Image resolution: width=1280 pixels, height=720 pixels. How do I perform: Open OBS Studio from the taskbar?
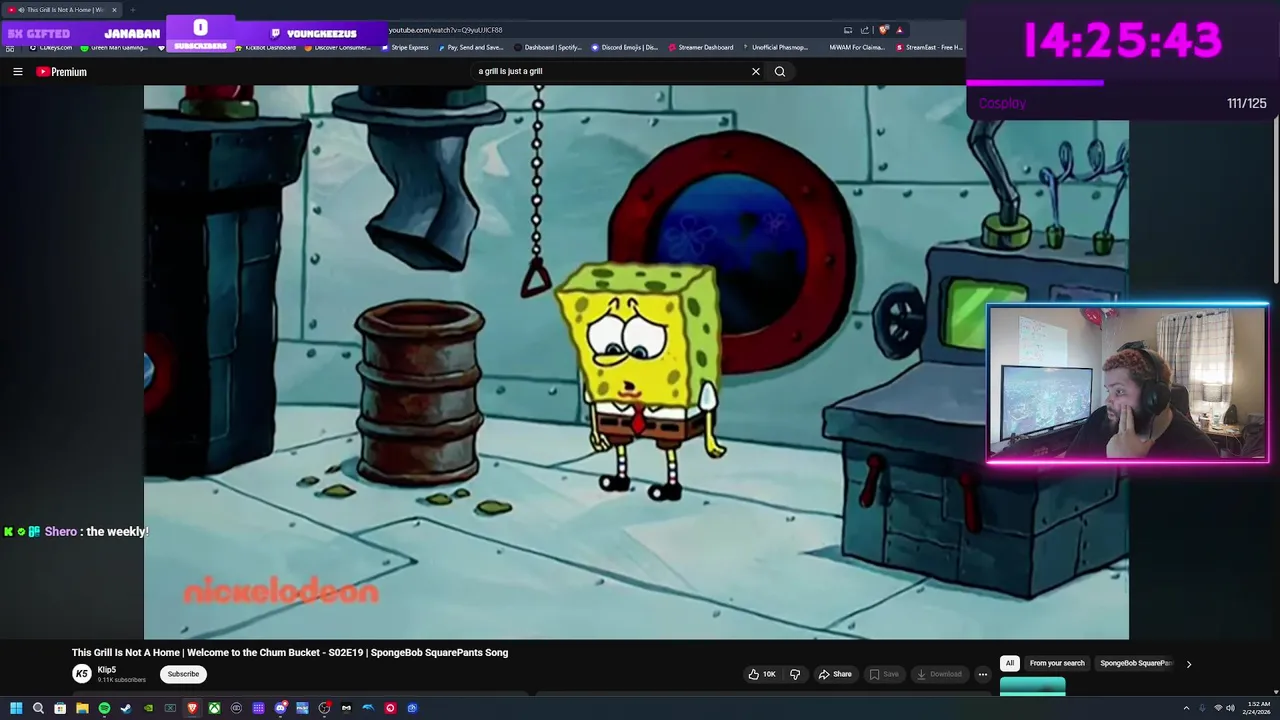coord(324,708)
